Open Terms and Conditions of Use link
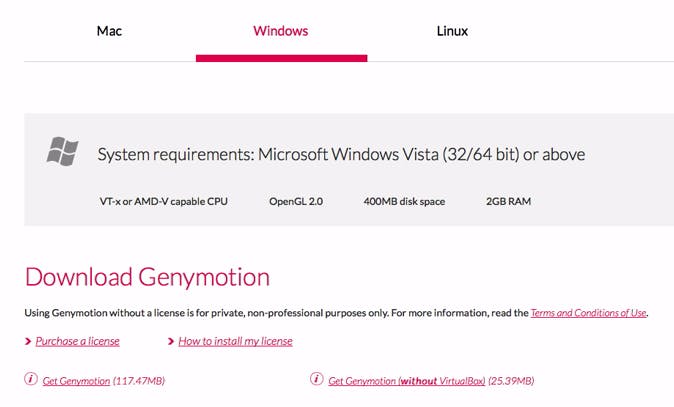 [589, 313]
